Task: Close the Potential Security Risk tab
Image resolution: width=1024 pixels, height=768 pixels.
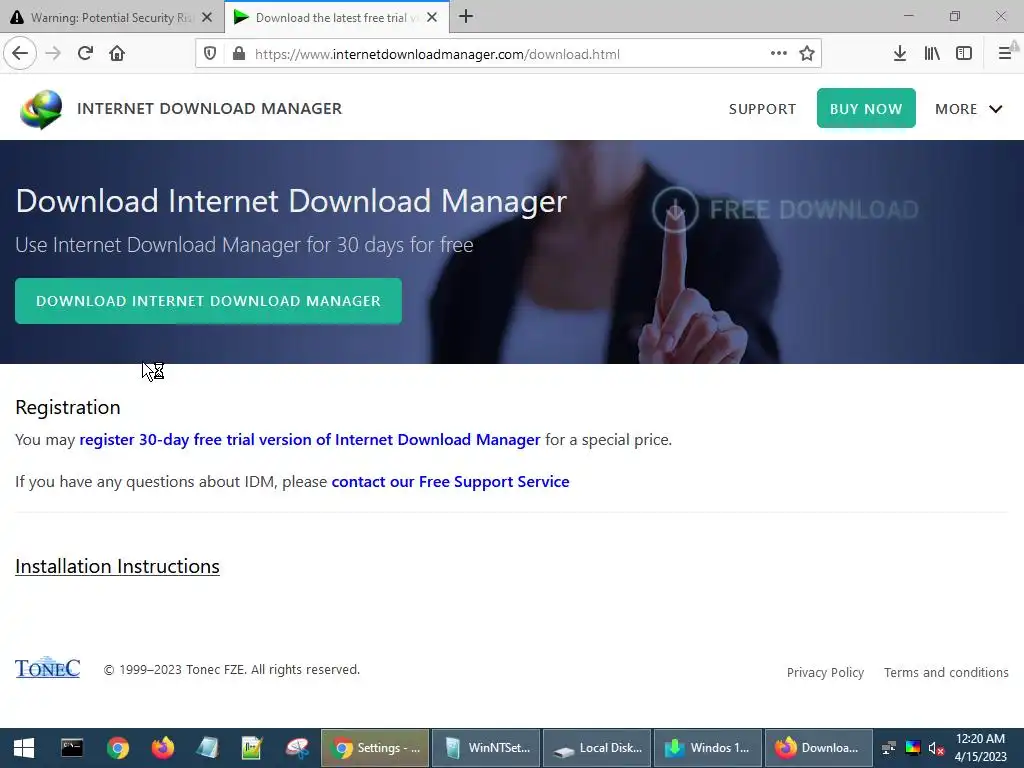Action: click(x=207, y=18)
